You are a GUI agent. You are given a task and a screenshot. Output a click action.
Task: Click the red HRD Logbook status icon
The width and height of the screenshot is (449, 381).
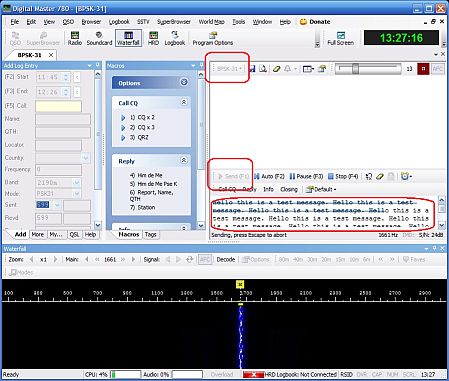point(253,375)
